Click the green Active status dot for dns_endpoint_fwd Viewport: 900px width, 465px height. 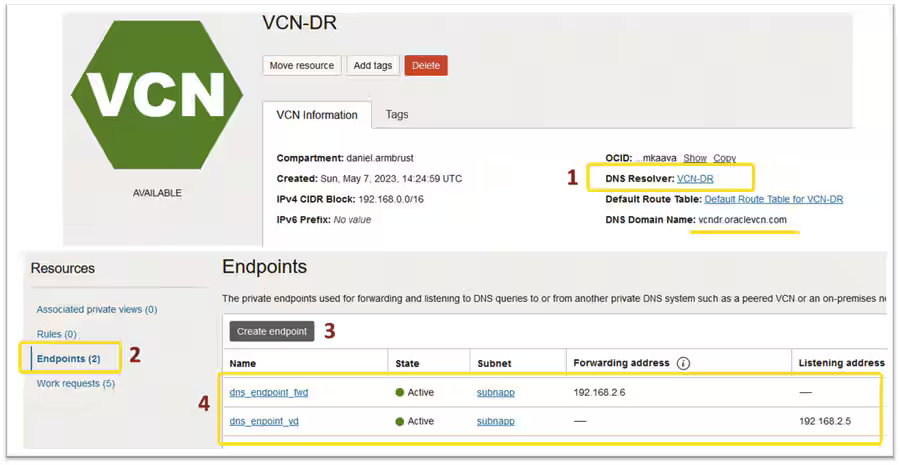400,393
